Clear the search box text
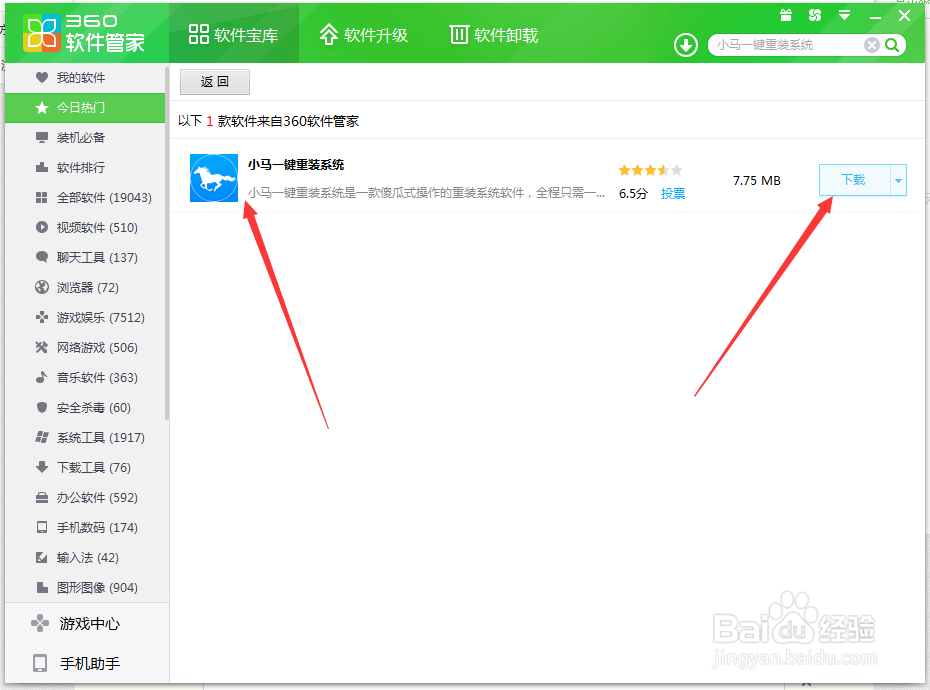The height and width of the screenshot is (690, 930). point(871,45)
